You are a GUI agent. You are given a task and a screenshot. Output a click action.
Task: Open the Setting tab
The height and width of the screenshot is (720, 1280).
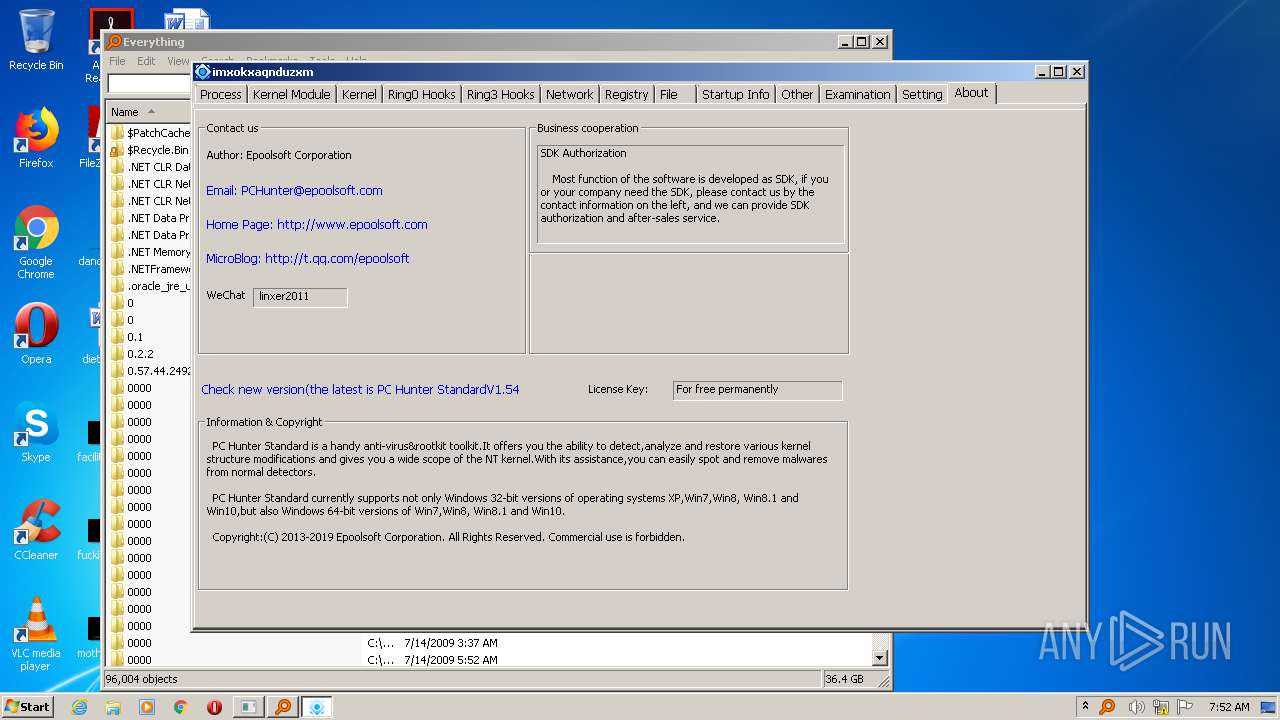[922, 94]
